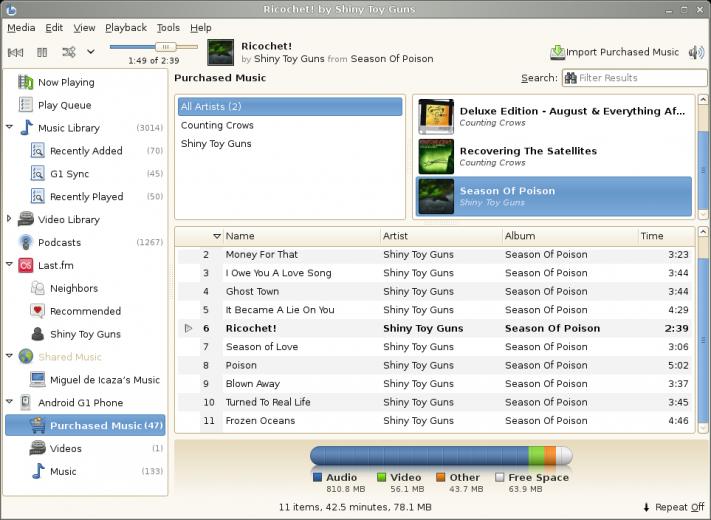
Task: Select track It Became A Lie On You
Action: [434, 310]
